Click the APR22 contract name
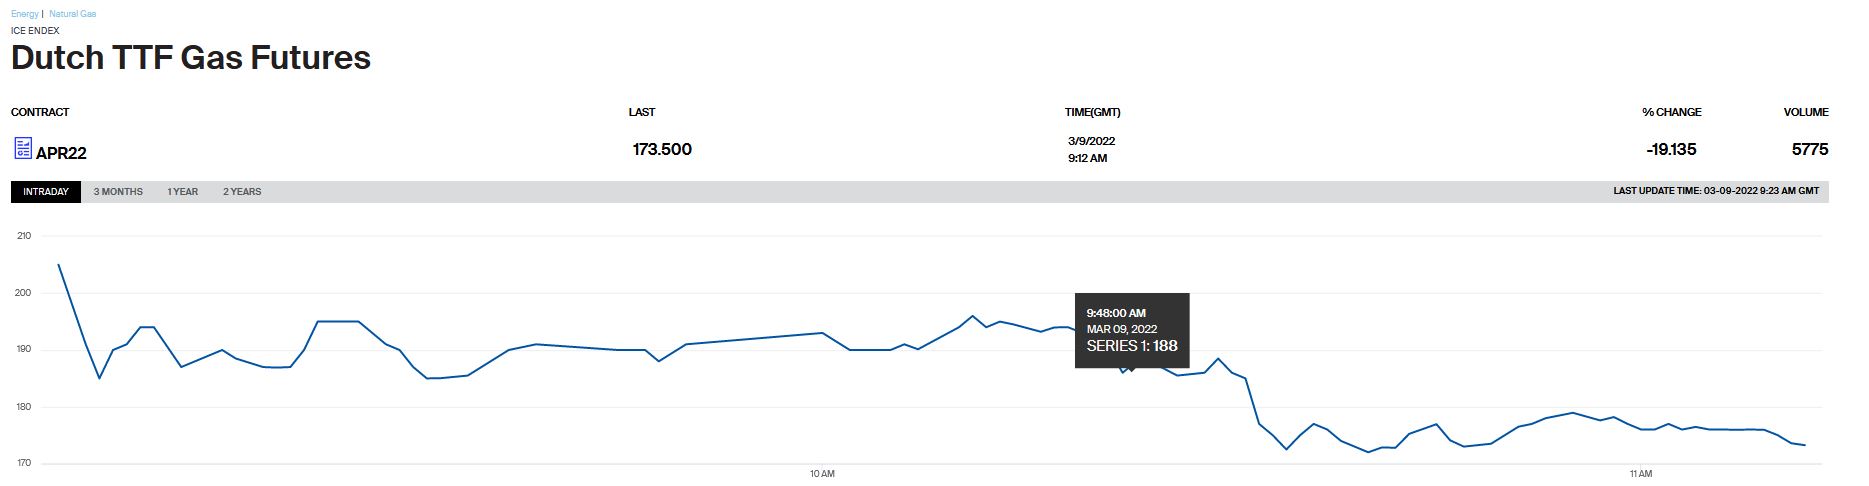This screenshot has width=1869, height=486. 61,153
